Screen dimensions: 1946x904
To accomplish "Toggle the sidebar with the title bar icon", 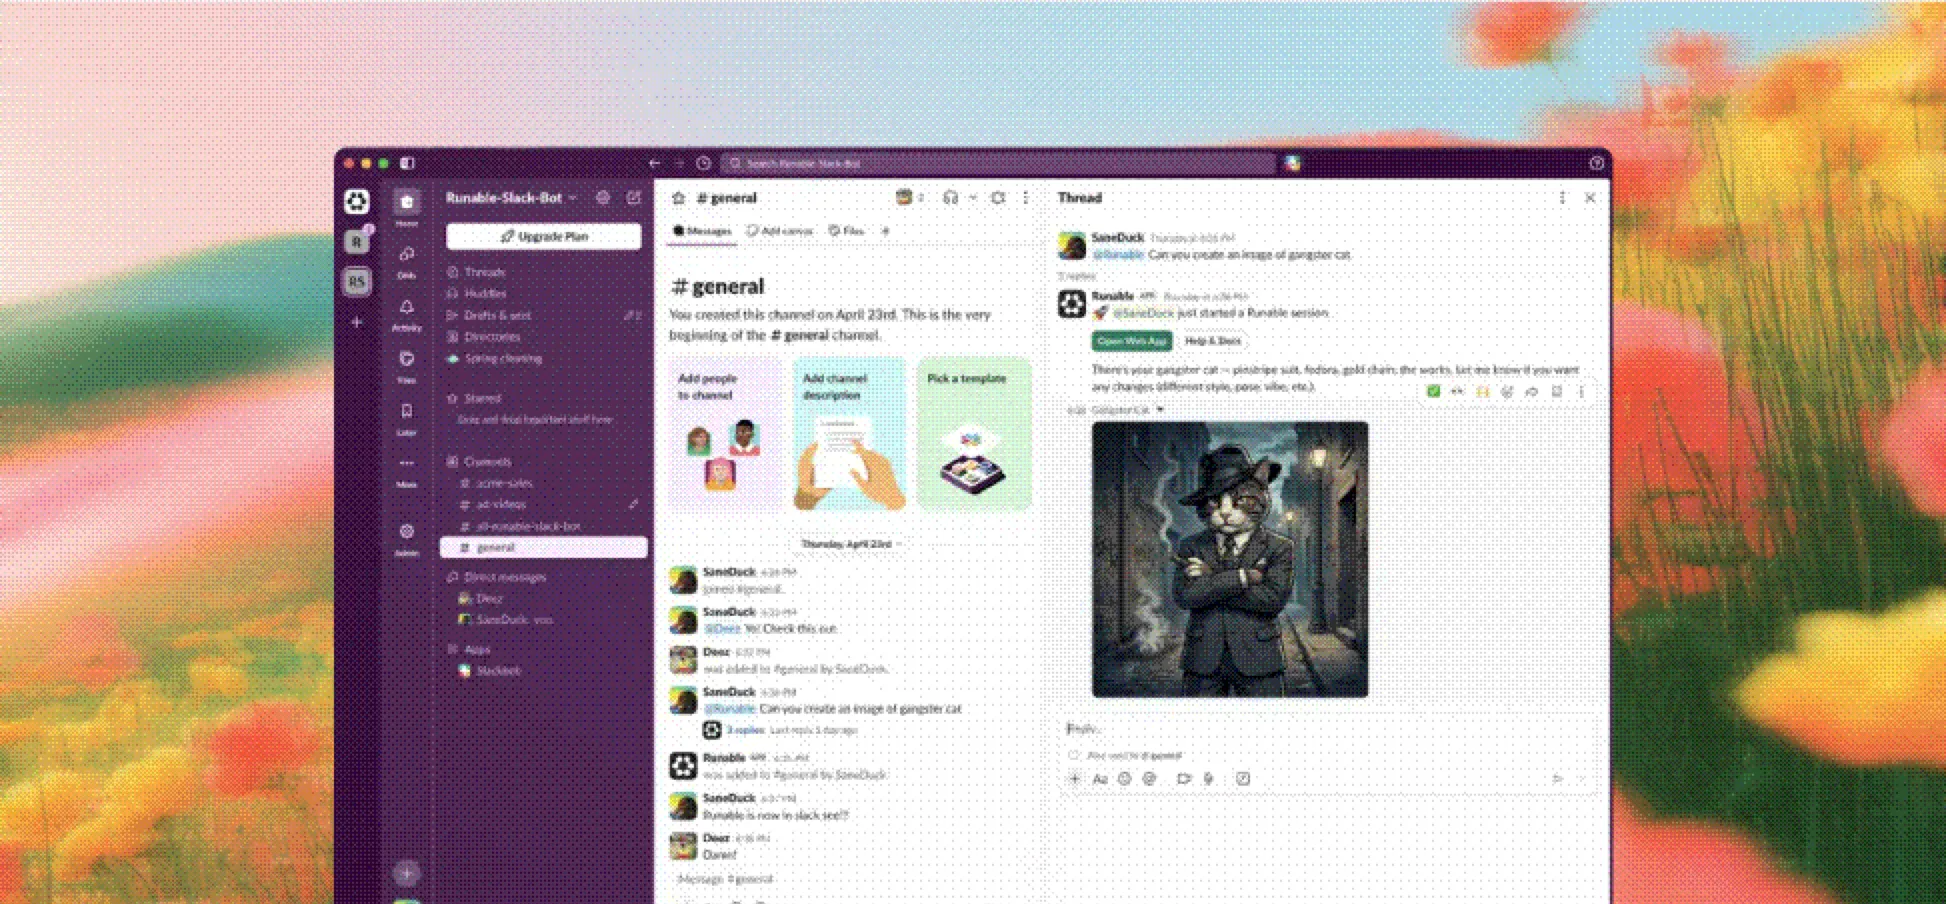I will click(407, 163).
